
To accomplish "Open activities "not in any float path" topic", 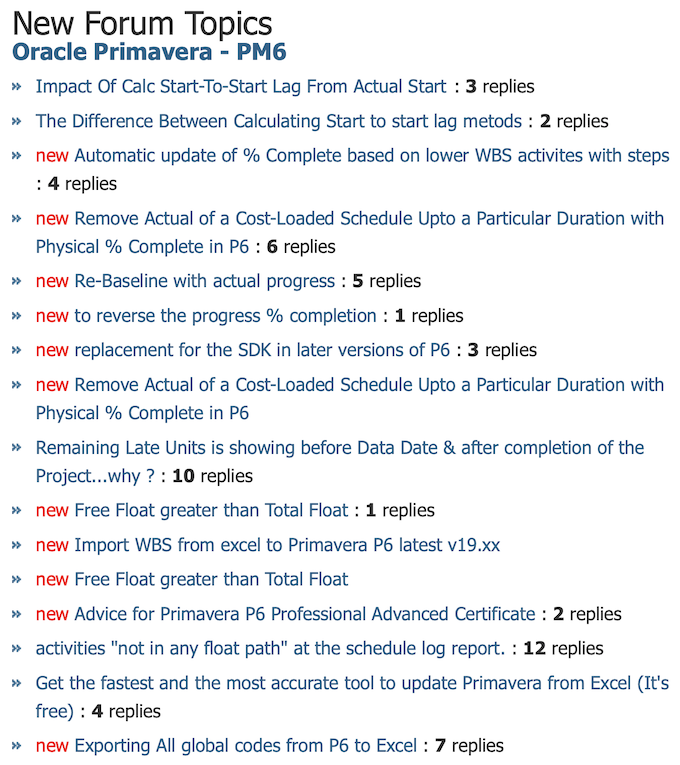I will (271, 649).
